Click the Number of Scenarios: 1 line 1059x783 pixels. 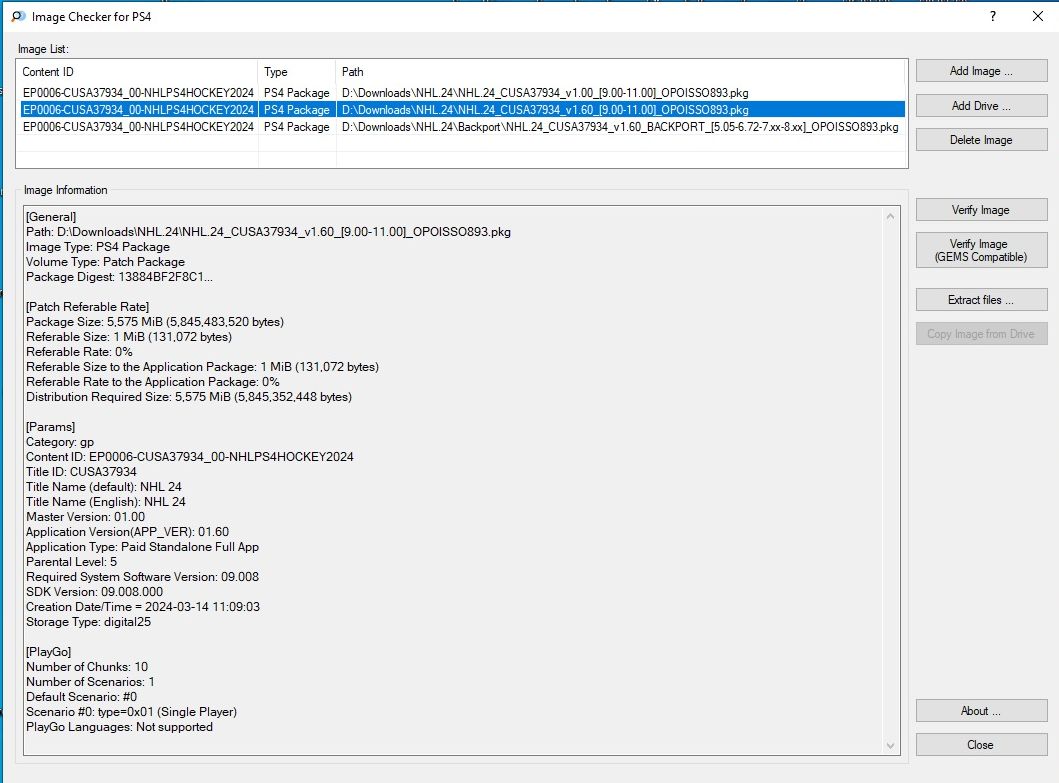91,682
